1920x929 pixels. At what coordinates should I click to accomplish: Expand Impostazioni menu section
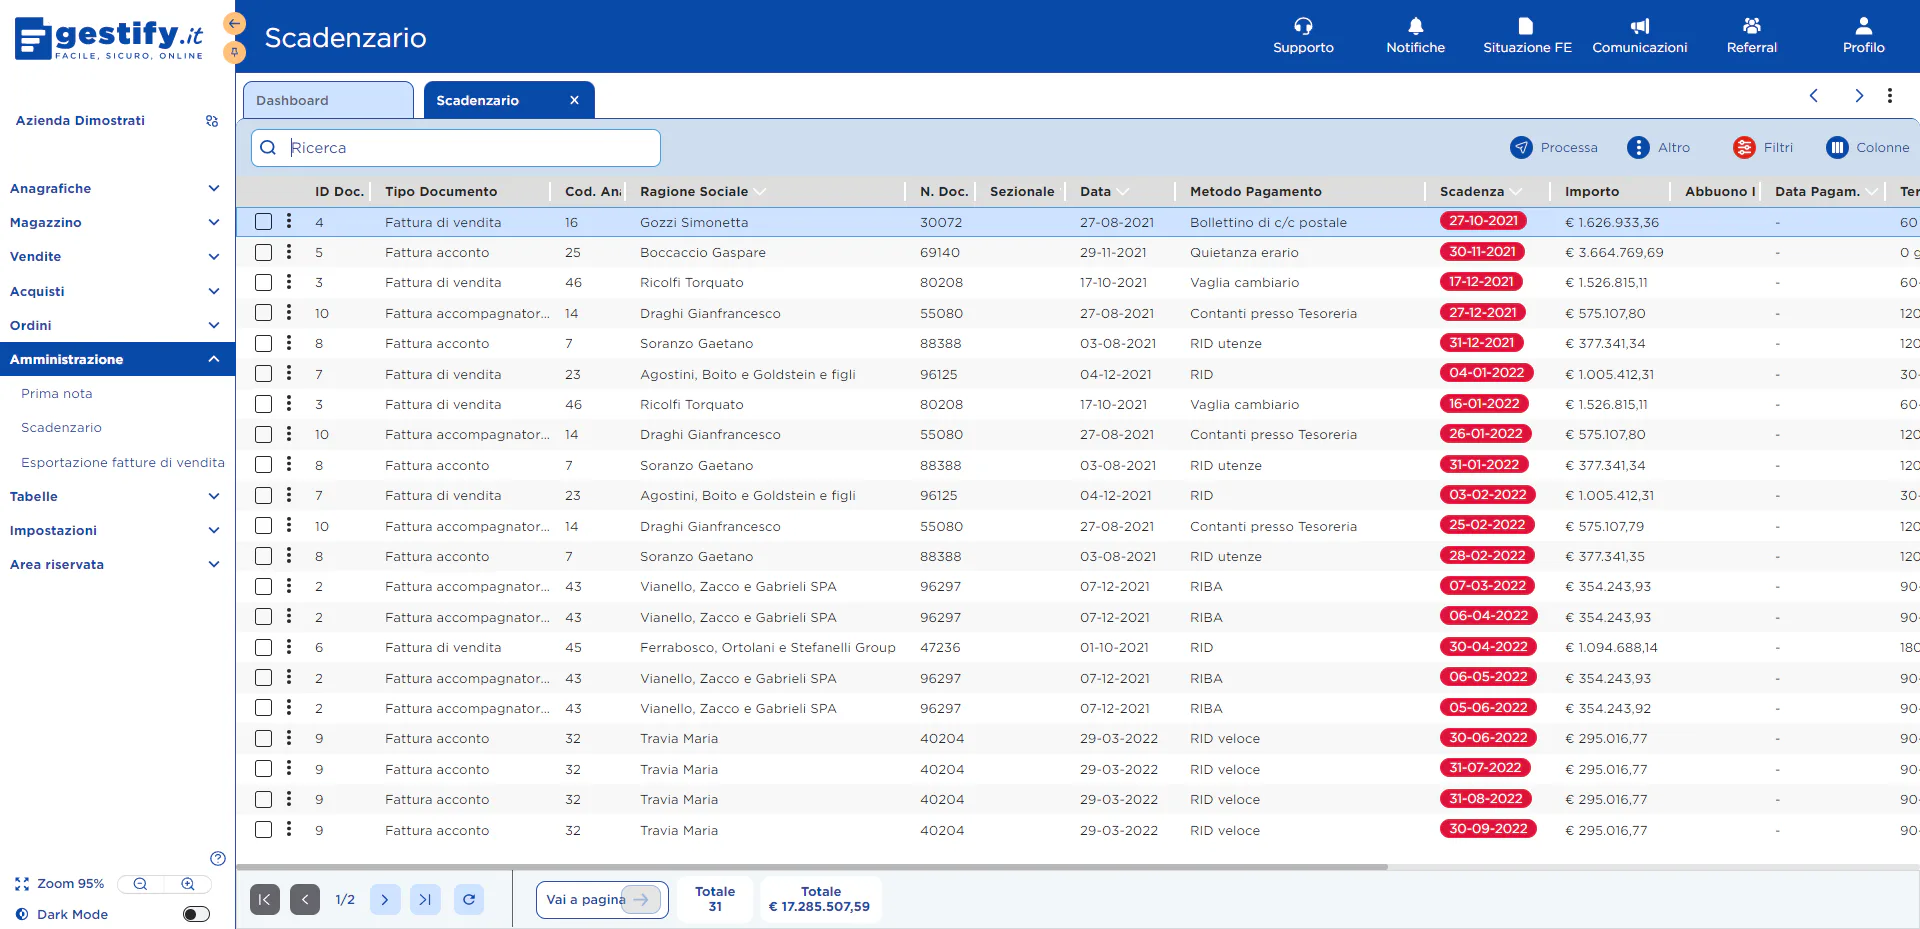coord(116,530)
